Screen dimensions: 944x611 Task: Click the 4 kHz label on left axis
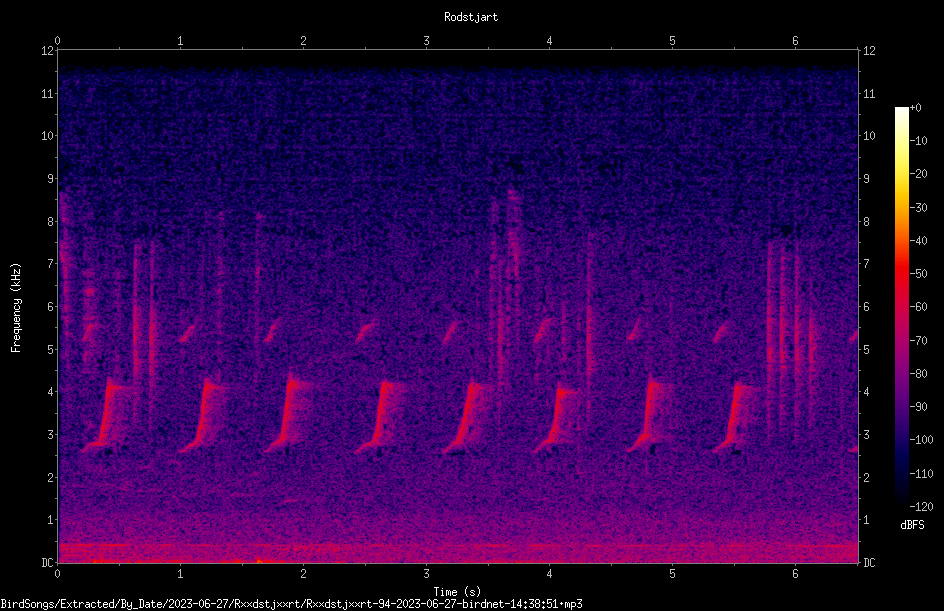51,392
